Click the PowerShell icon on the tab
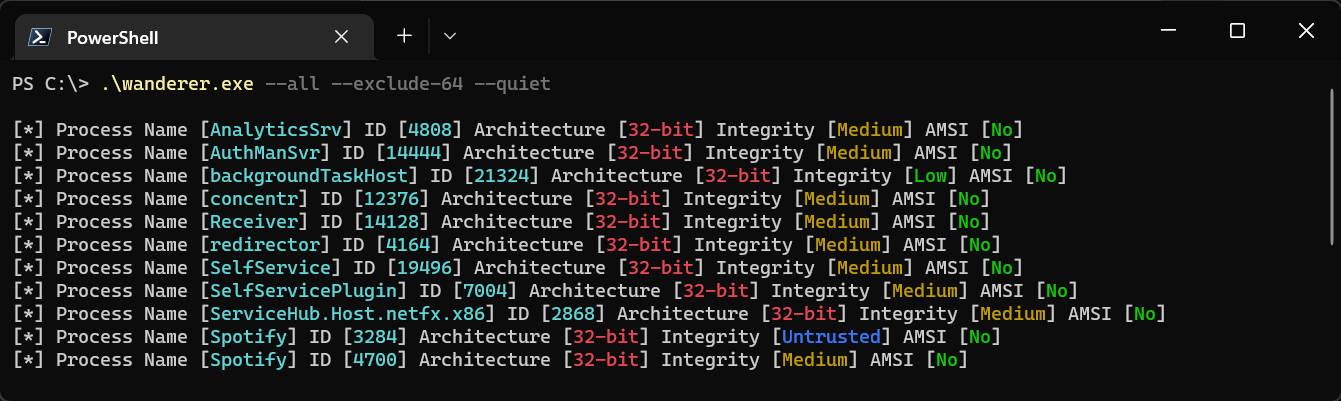This screenshot has width=1341, height=401. tap(39, 37)
